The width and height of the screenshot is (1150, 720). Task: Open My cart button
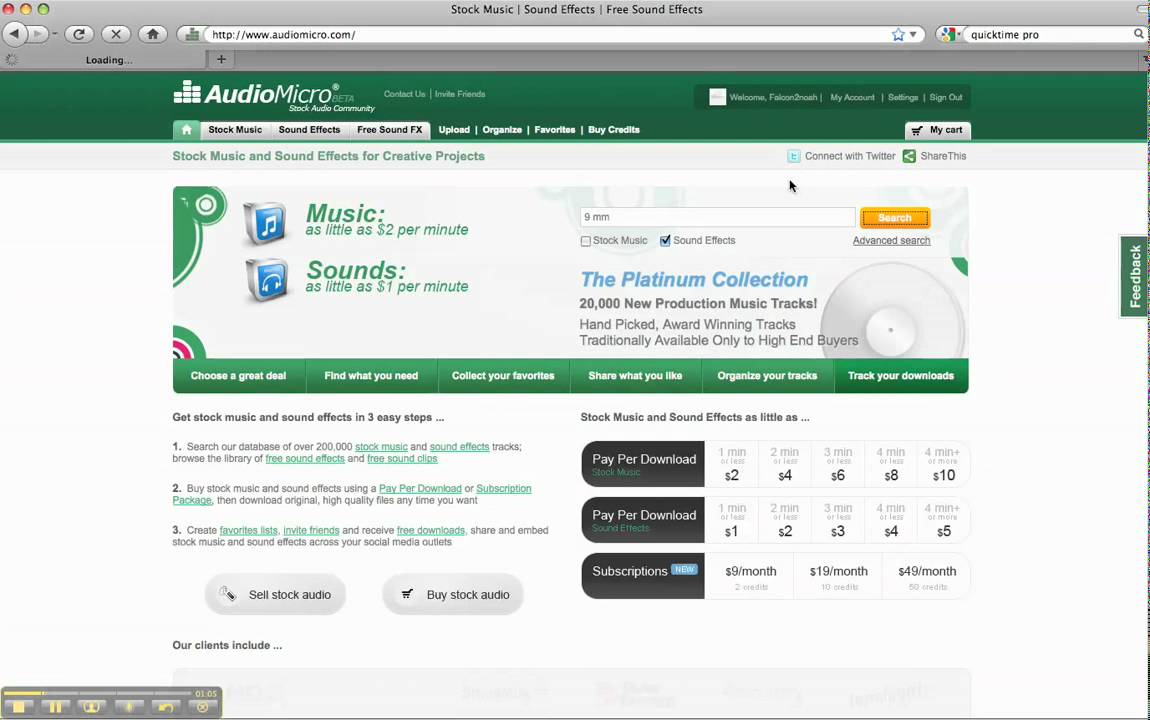[937, 131]
